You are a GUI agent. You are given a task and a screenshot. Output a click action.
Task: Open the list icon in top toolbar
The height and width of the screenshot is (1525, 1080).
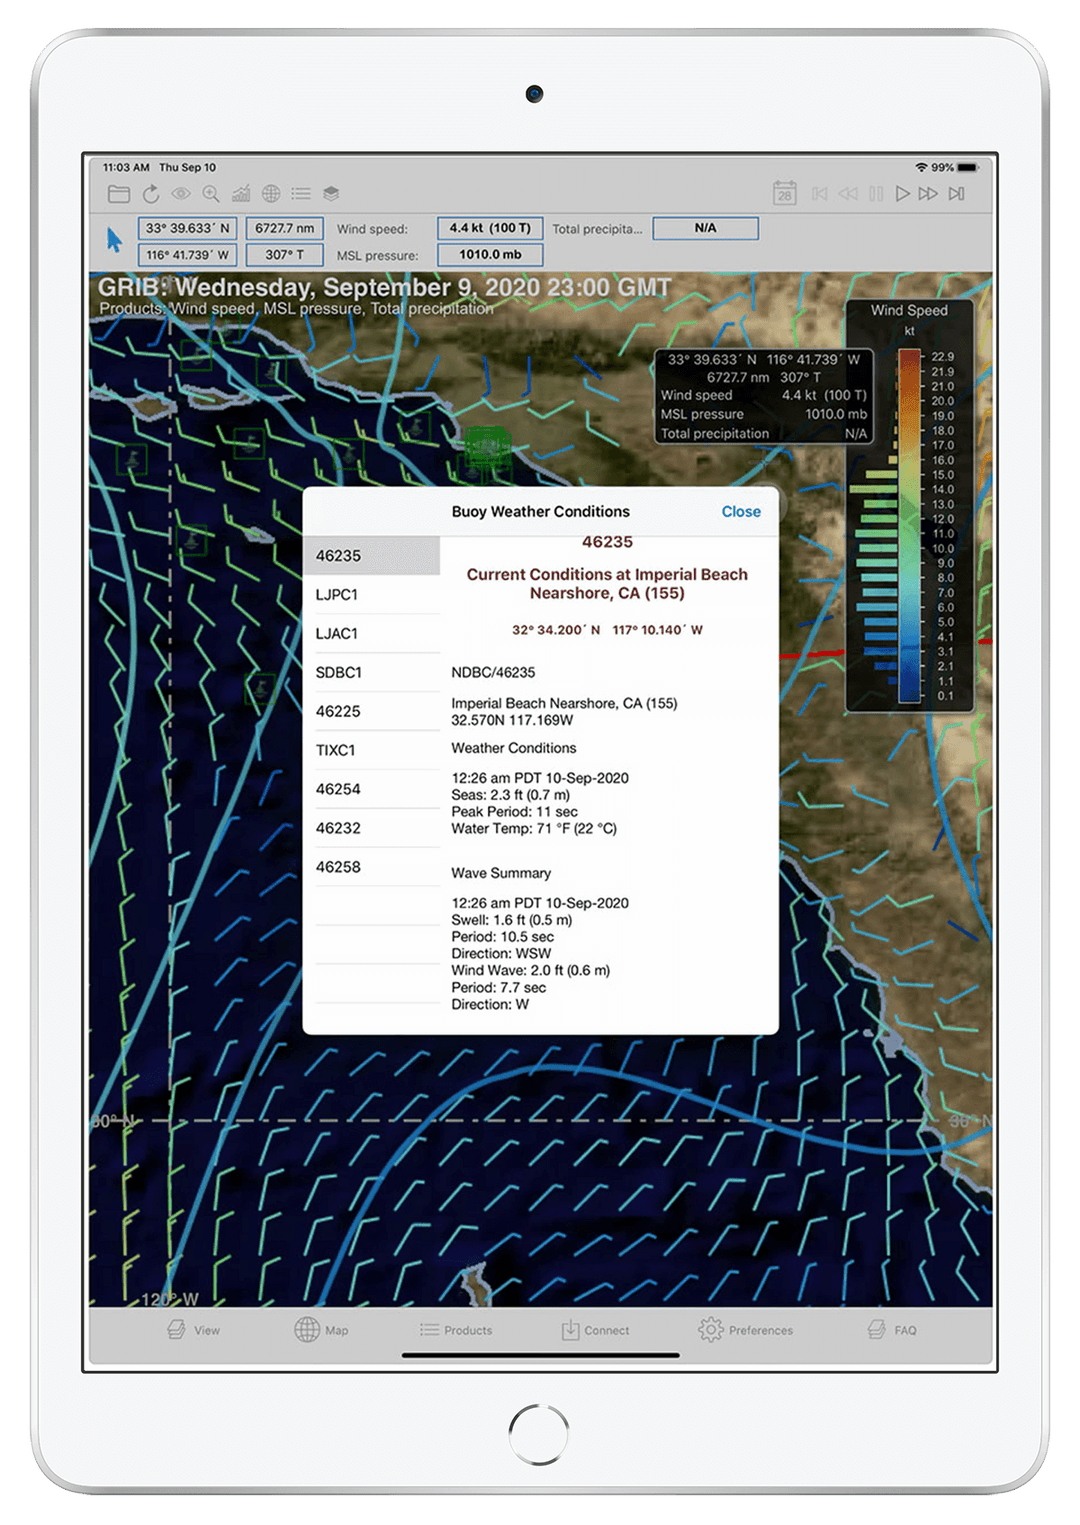click(301, 194)
